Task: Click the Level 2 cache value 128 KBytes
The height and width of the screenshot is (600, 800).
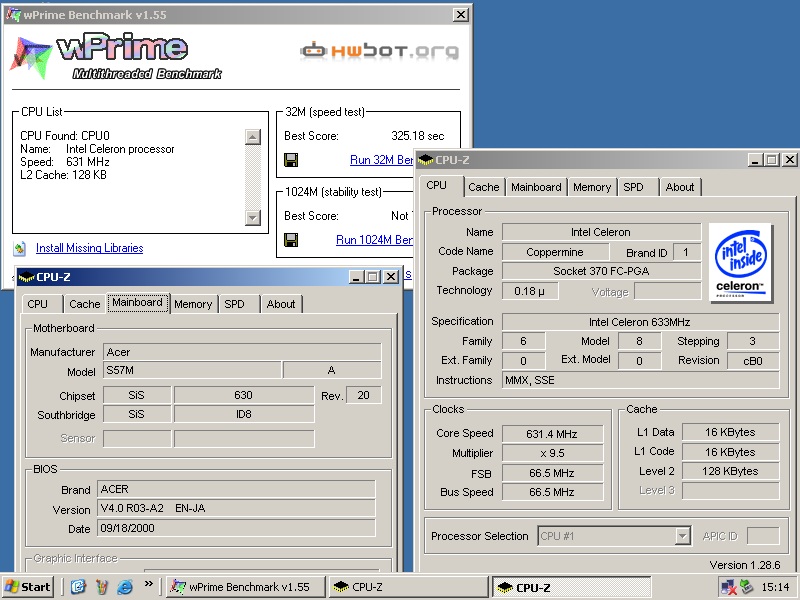Action: pyautogui.click(x=730, y=471)
